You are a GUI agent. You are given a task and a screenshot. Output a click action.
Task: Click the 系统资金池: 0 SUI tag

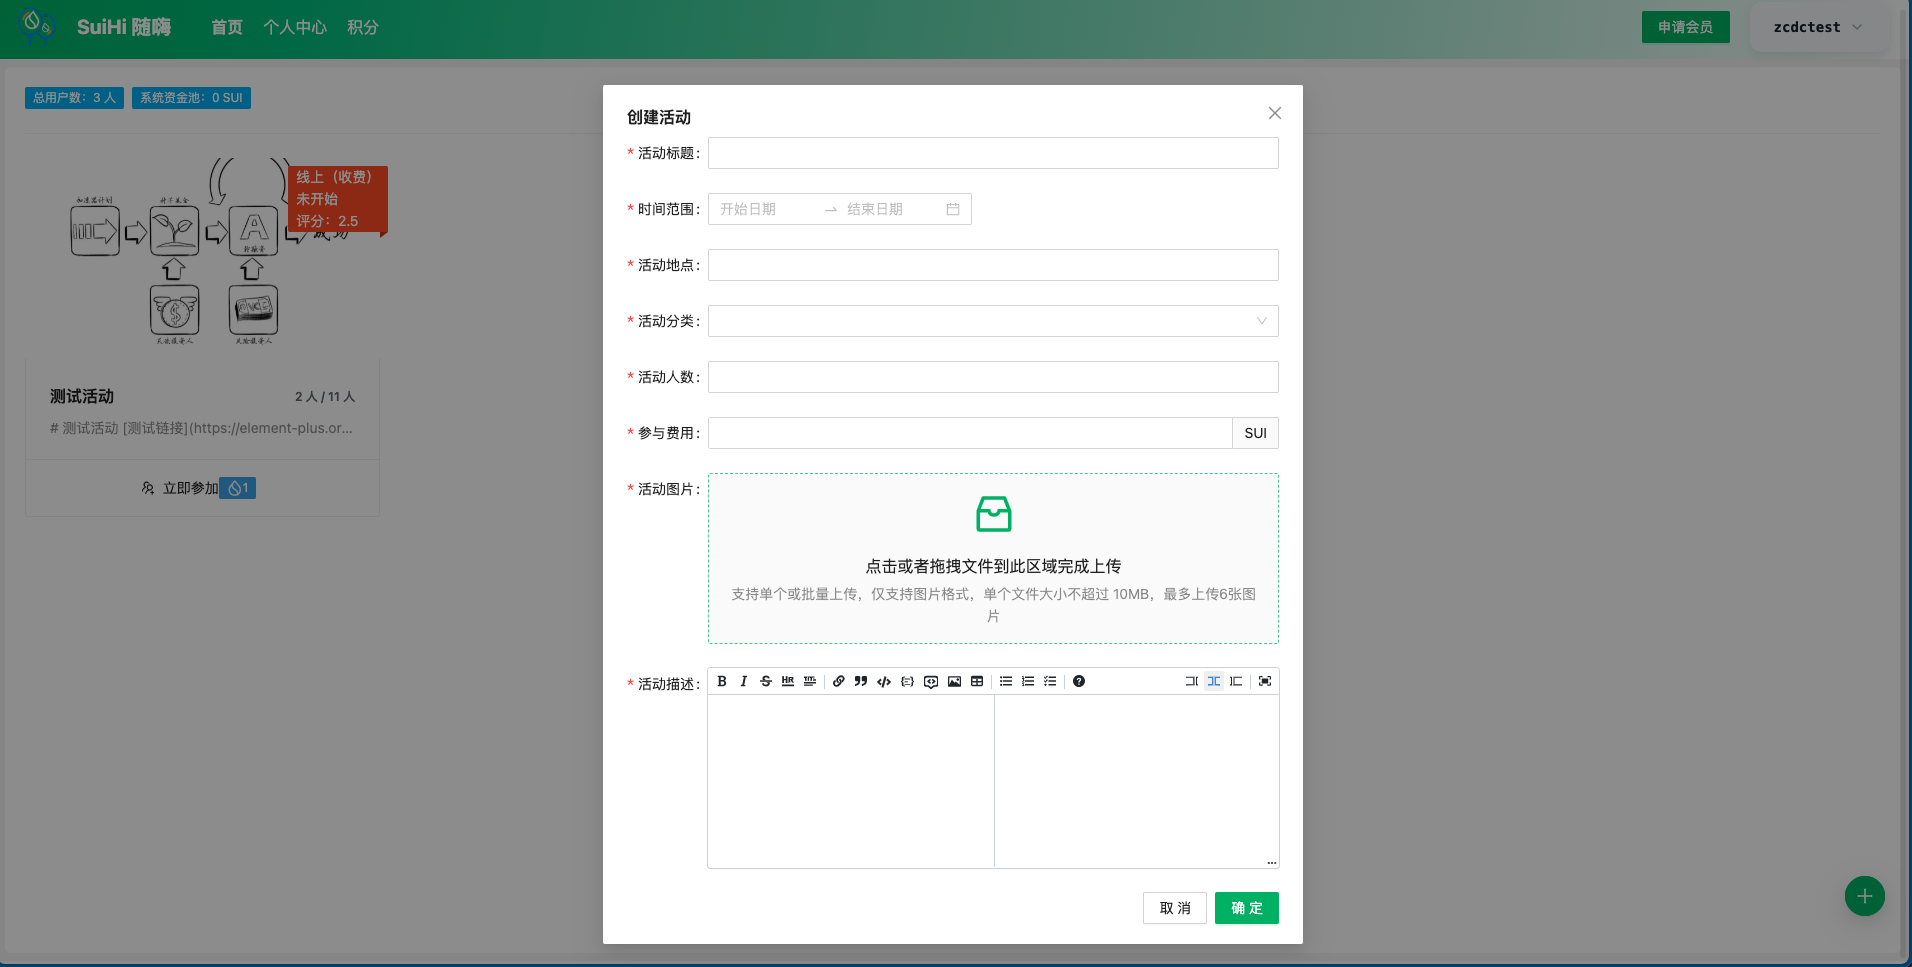pos(191,98)
